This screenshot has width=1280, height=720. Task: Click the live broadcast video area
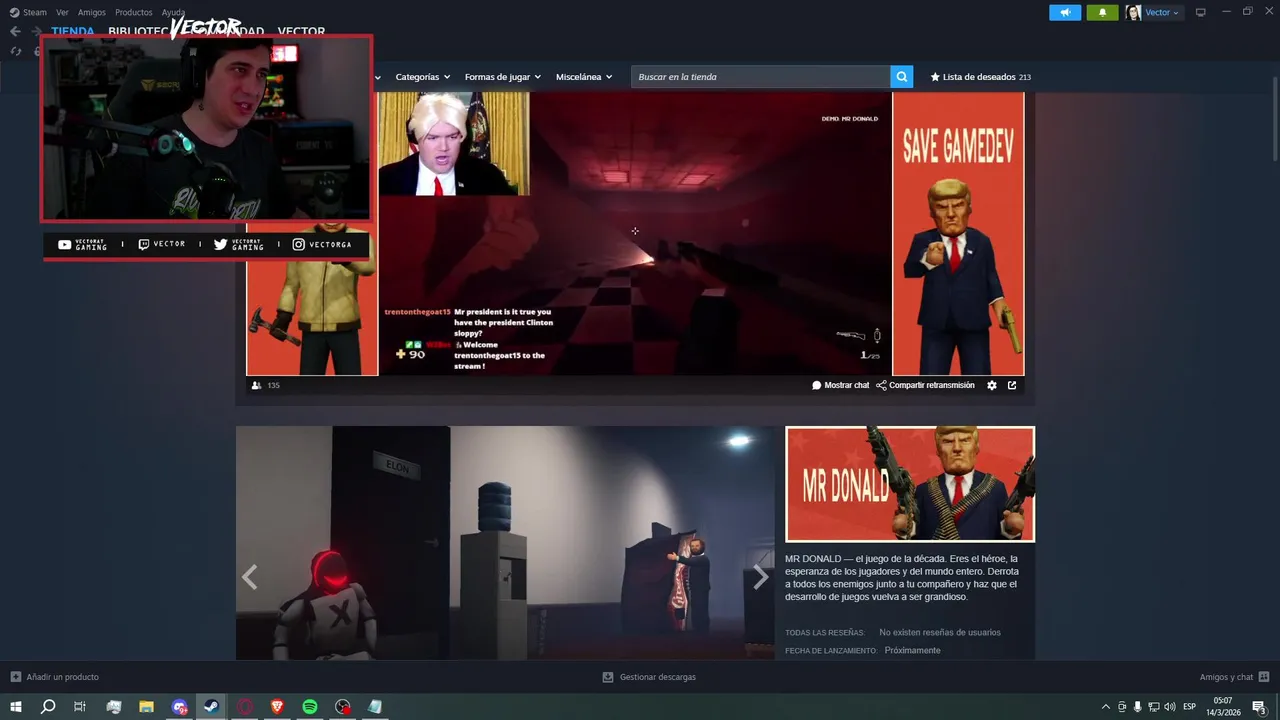[634, 234]
